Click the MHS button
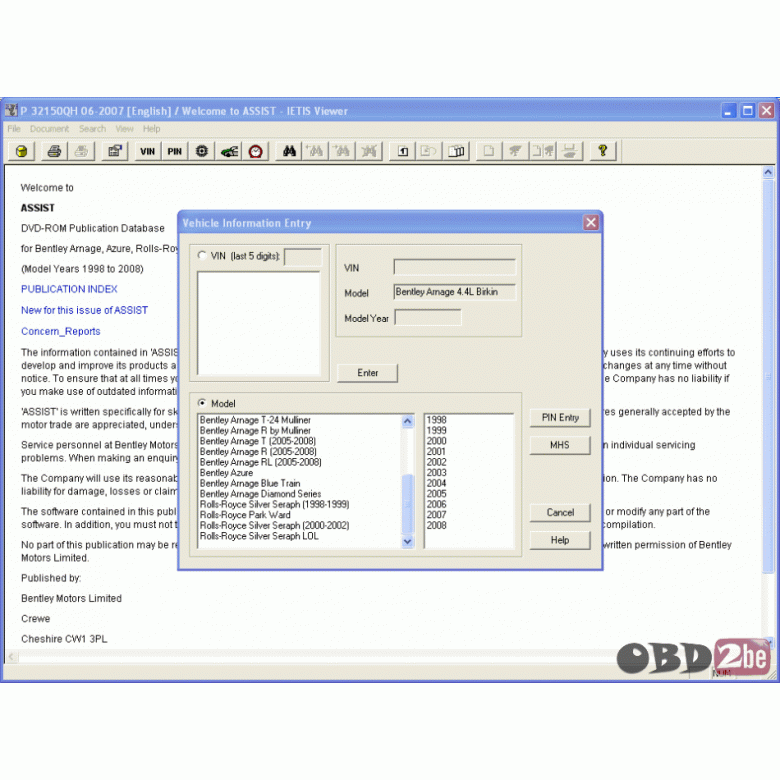Viewport: 780px width, 780px height. point(560,445)
